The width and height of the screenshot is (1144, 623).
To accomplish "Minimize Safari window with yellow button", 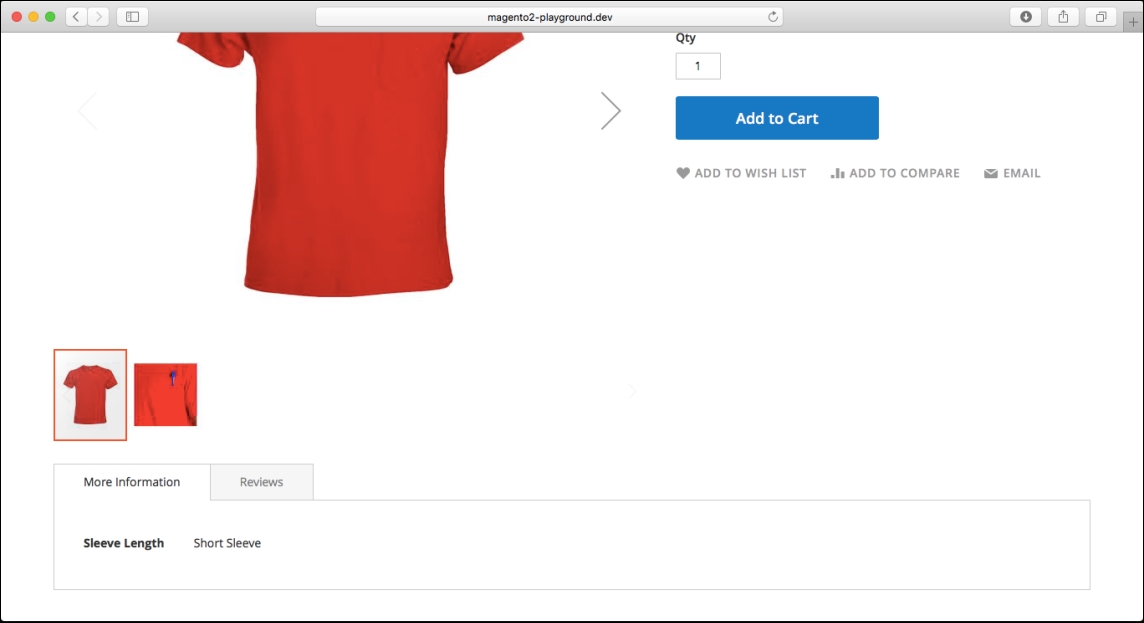I will click(x=34, y=17).
